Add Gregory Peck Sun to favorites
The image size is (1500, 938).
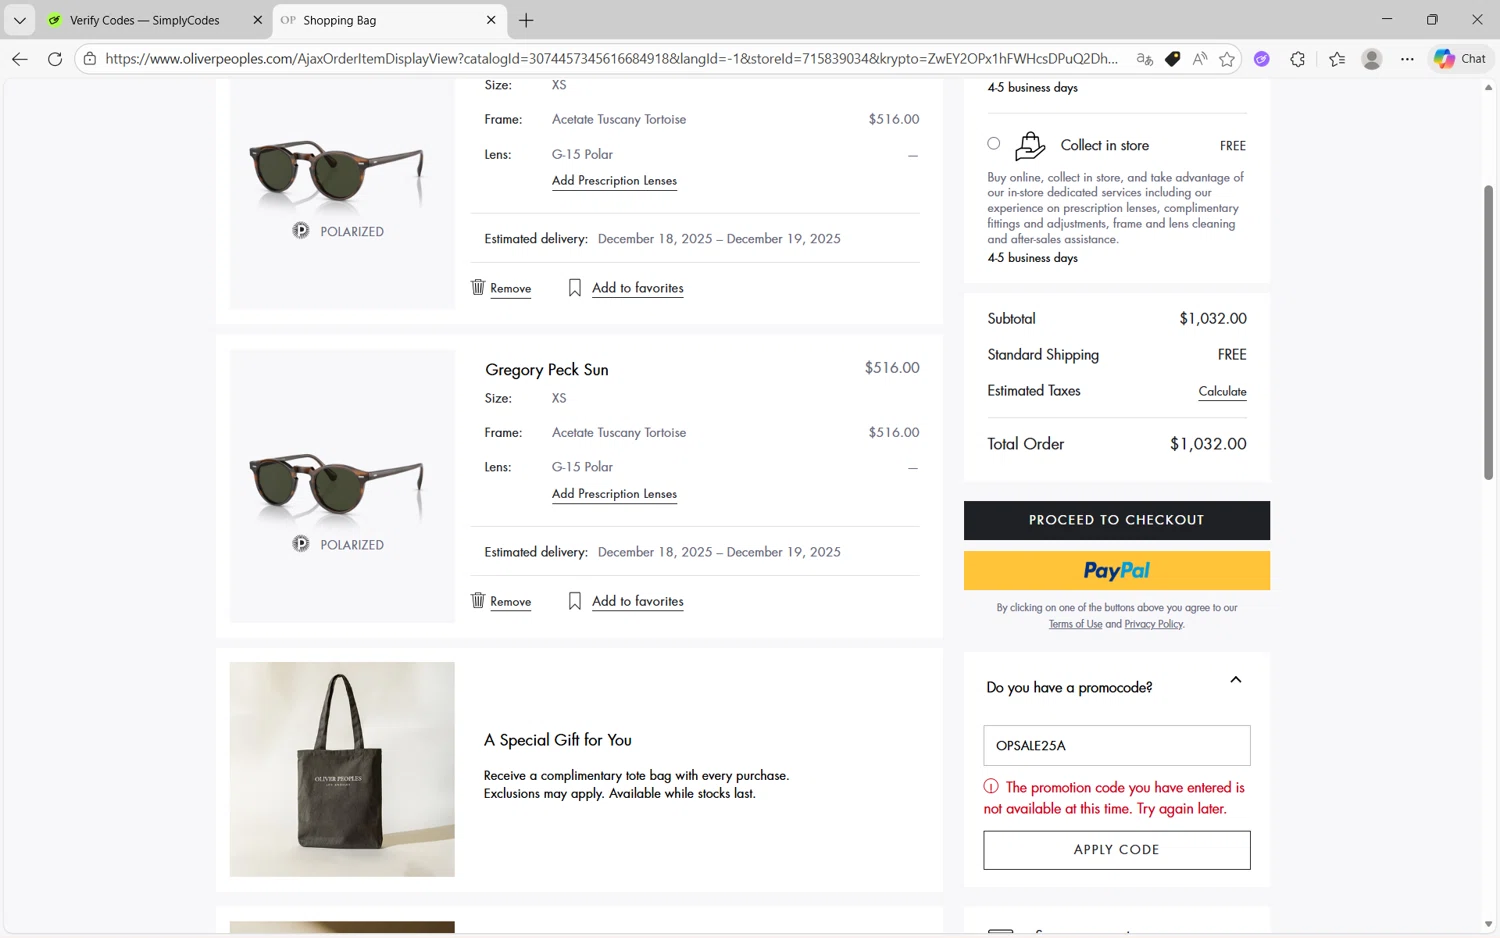(638, 601)
